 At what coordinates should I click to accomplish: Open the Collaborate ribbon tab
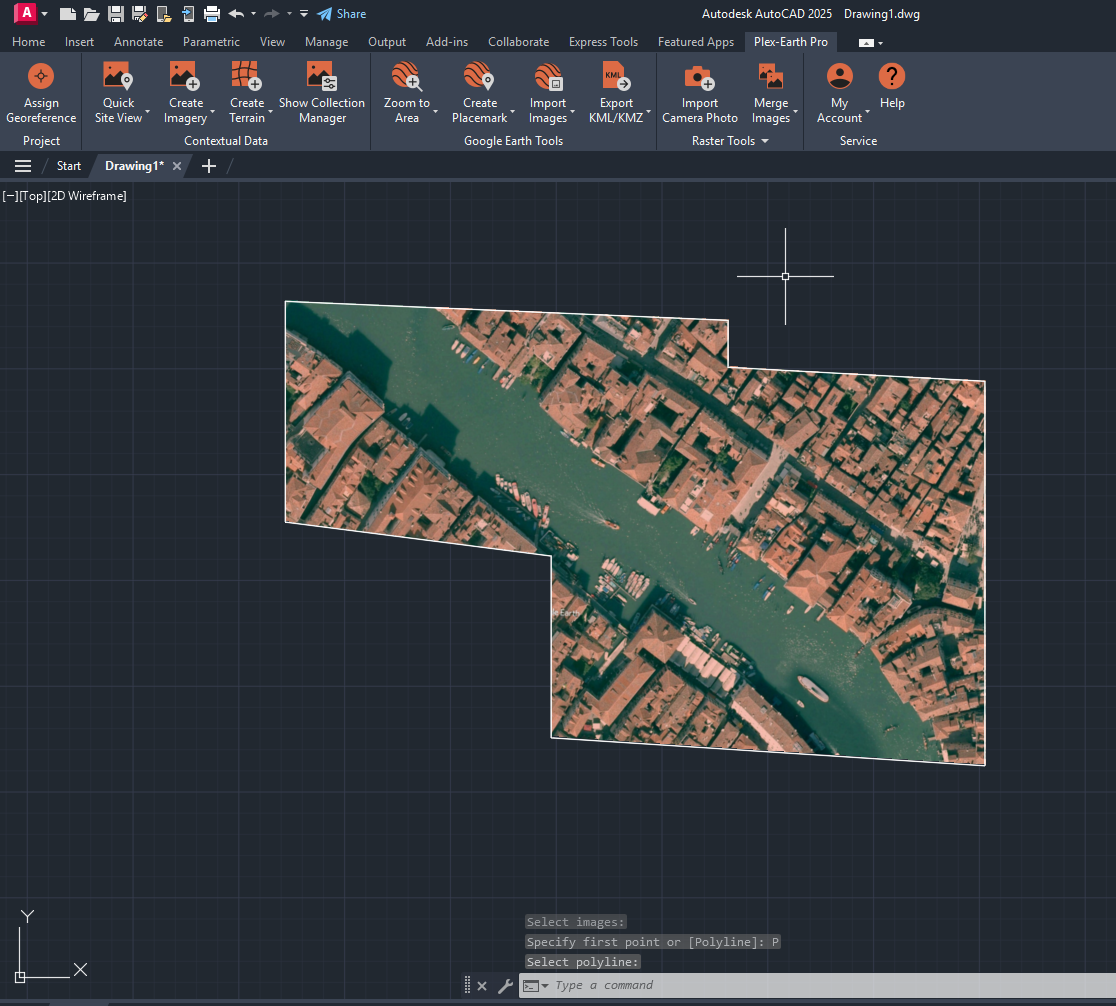[518, 42]
